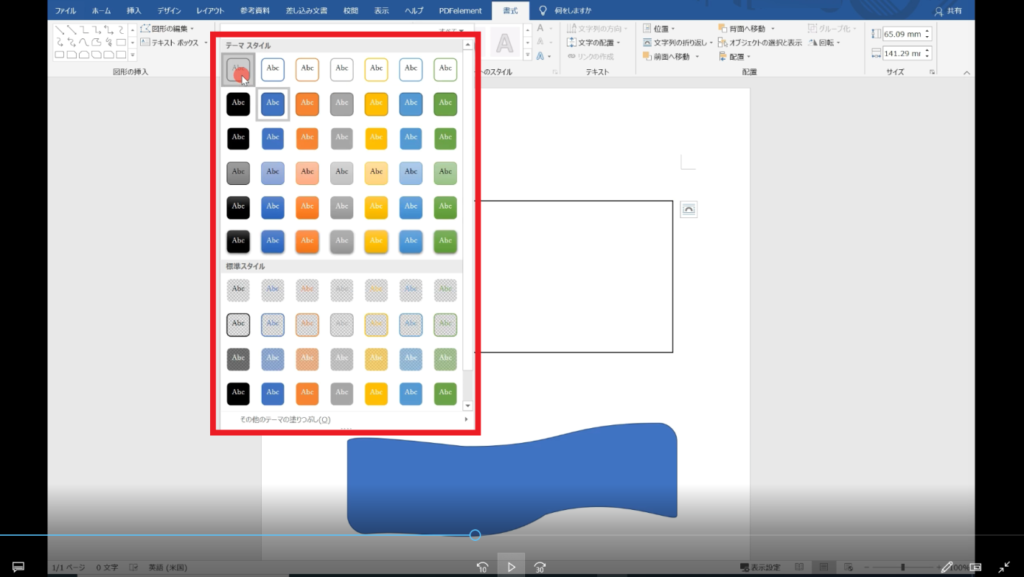Switch to the 挿入 ribbon tab
1024x577 pixels.
134,10
